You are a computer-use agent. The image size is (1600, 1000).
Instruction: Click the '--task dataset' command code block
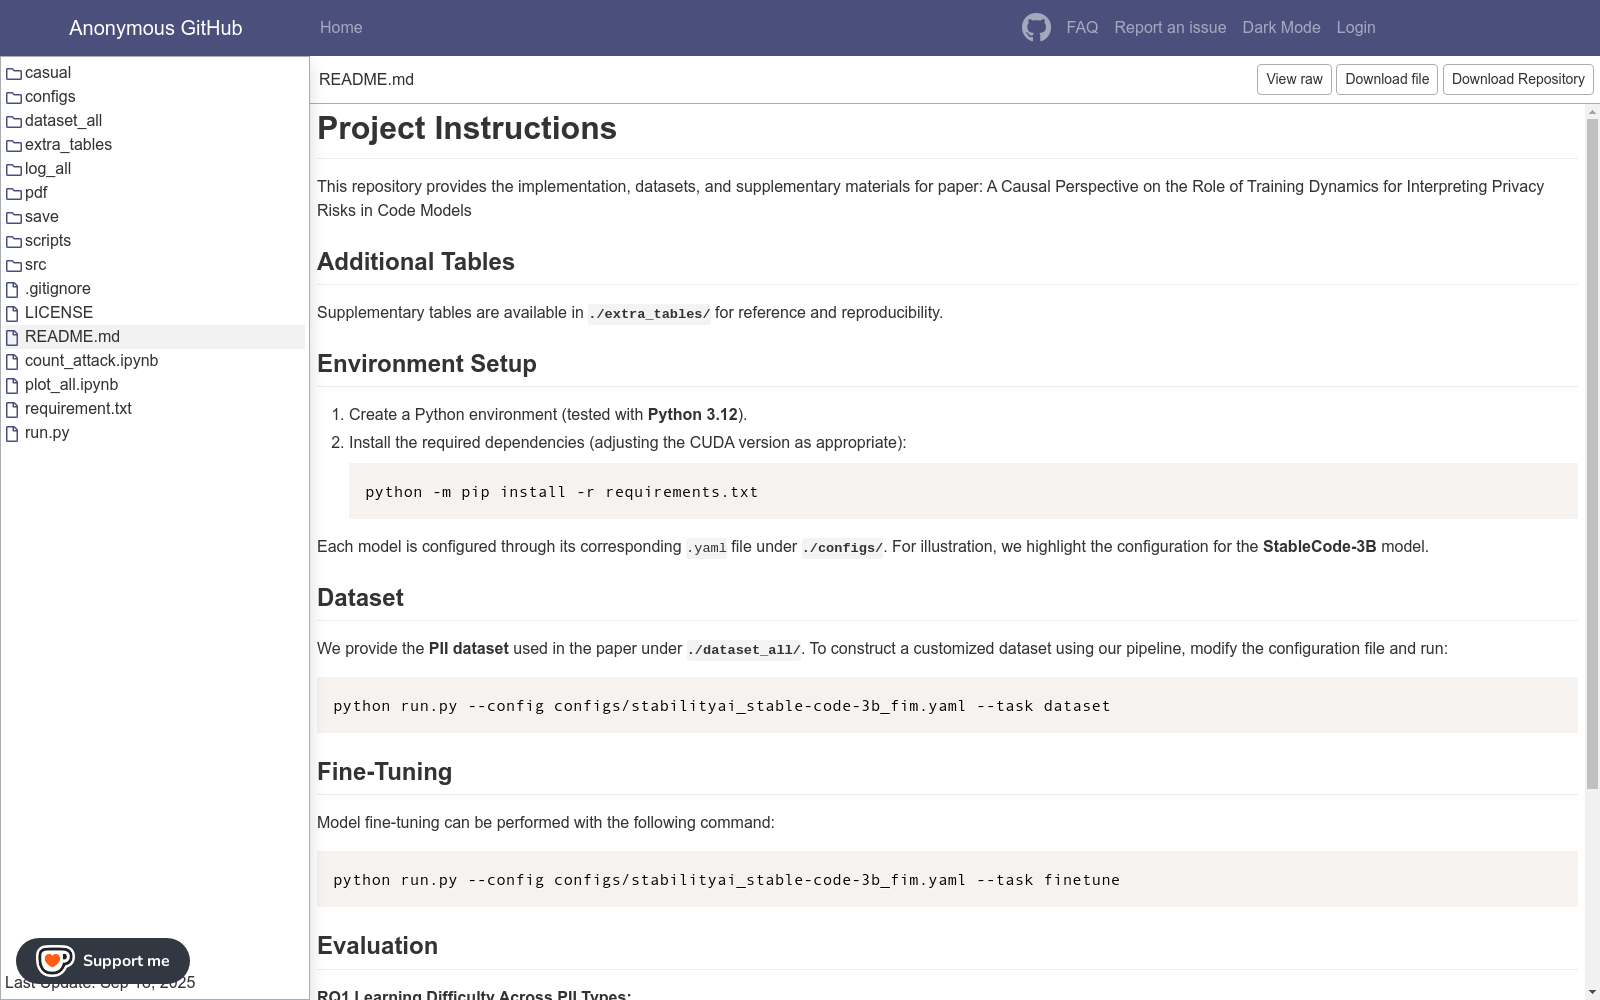tap(947, 705)
